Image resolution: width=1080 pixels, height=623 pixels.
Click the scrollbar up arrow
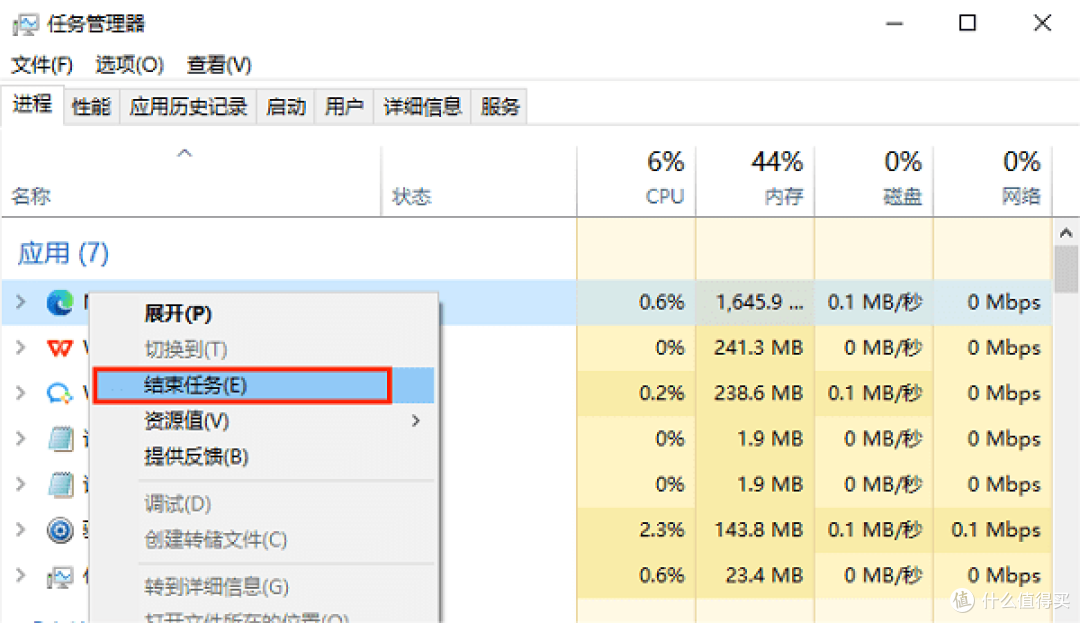(x=1066, y=233)
